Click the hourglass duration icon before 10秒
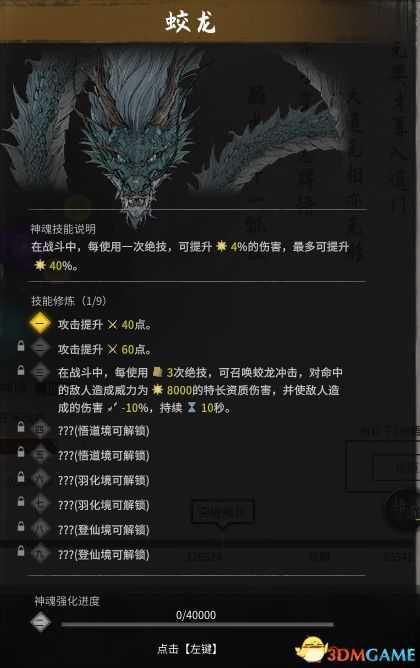Screen dimensions: 420x668 coord(192,408)
